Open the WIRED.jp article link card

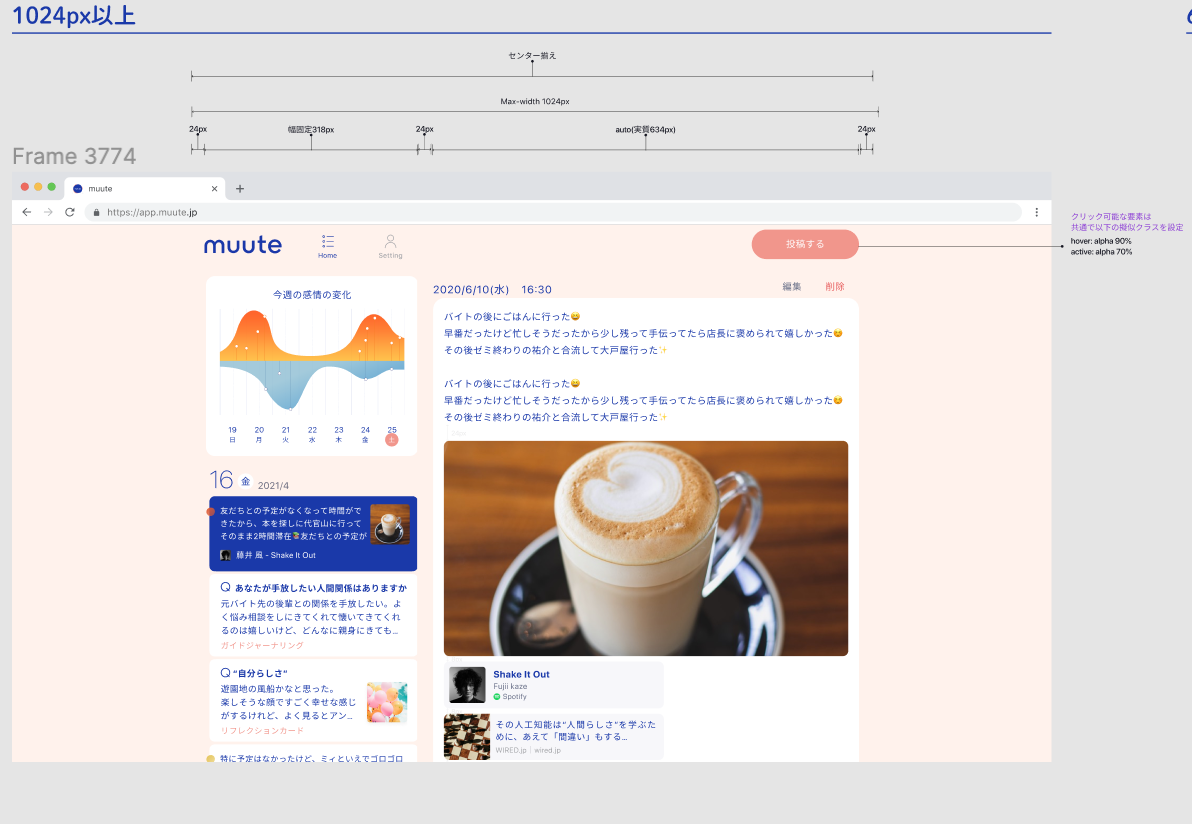point(554,736)
